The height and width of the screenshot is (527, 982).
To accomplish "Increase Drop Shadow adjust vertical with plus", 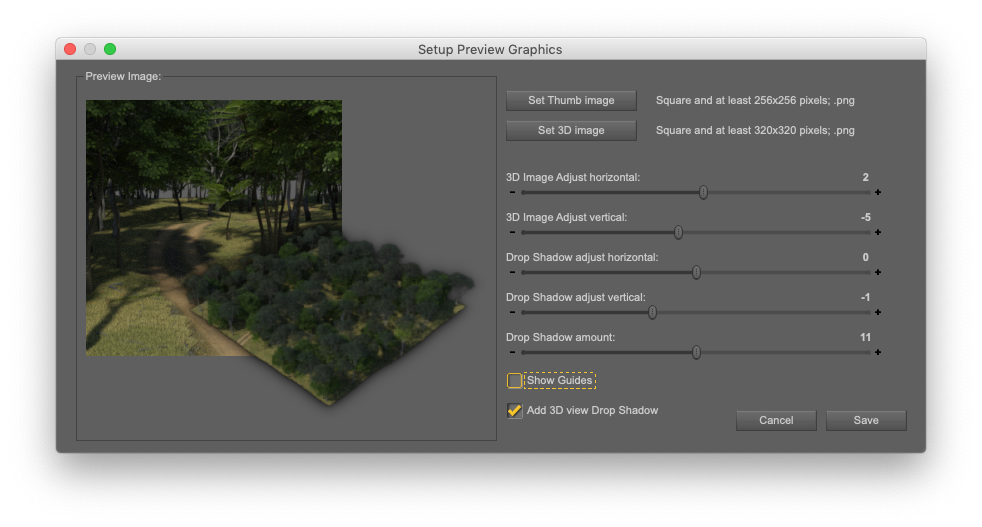I will coord(878,312).
